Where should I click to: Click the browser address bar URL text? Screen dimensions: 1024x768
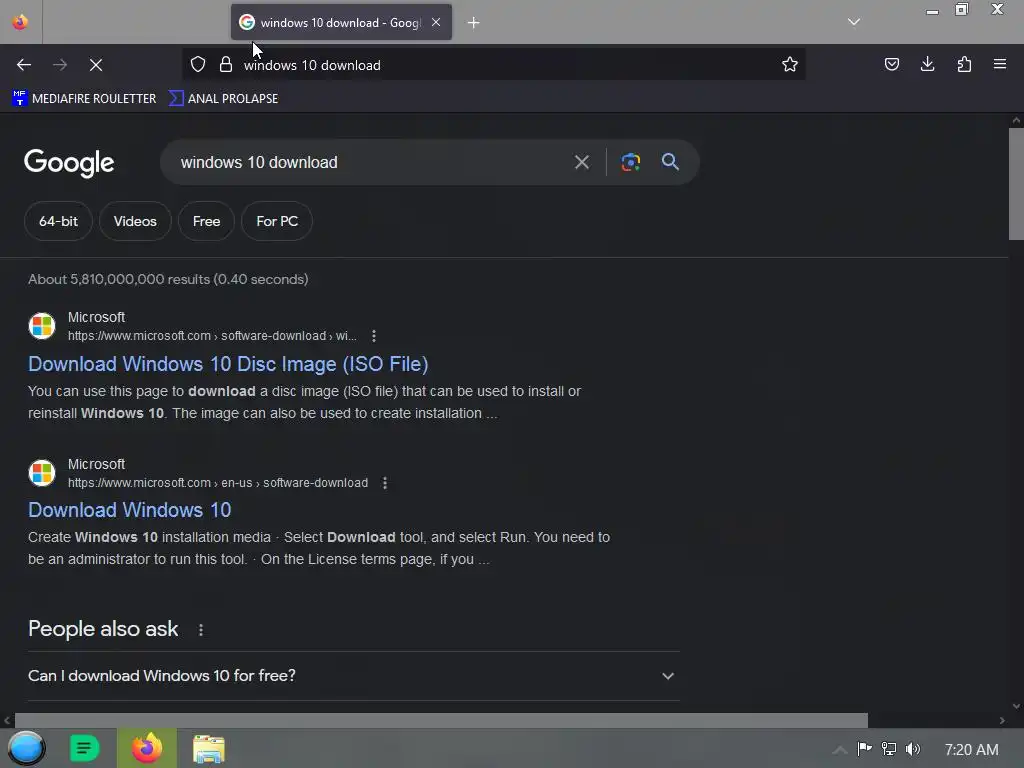click(312, 65)
